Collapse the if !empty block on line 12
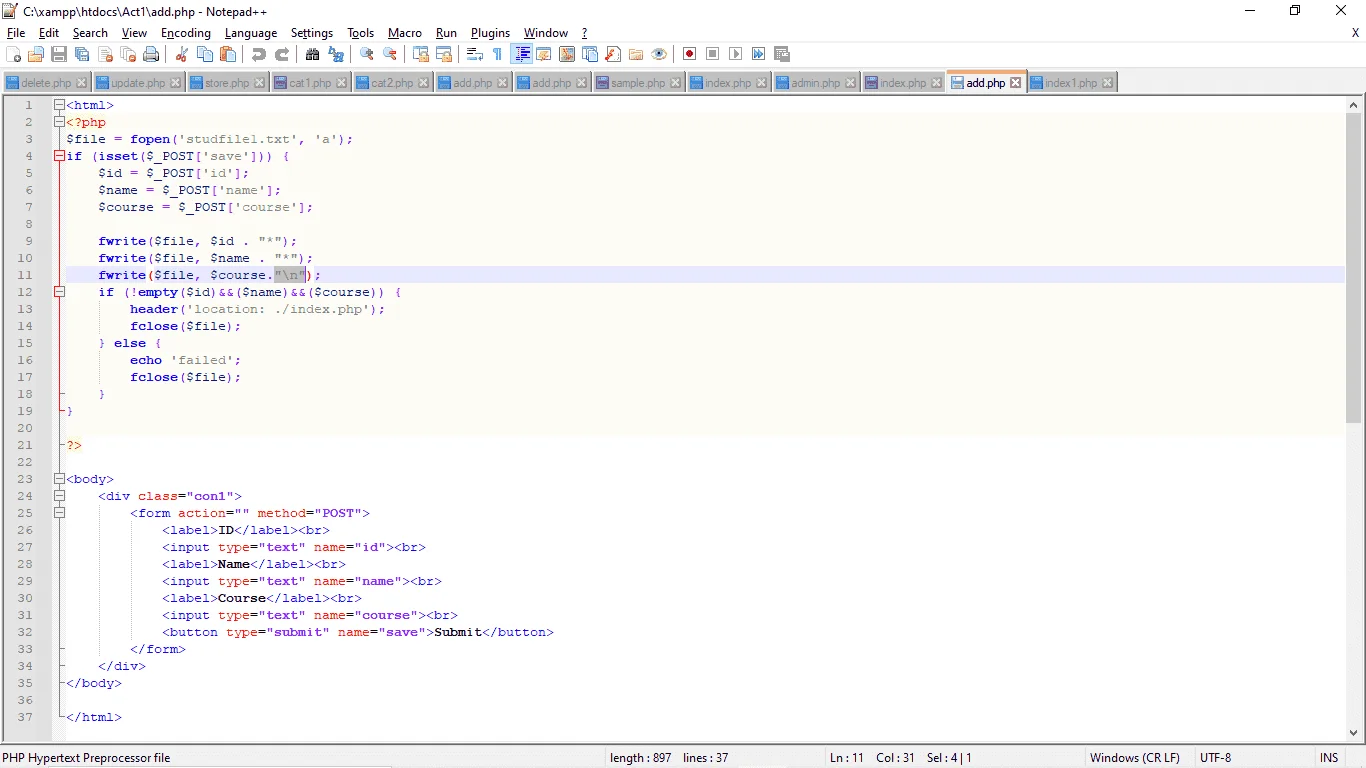 coord(59,292)
